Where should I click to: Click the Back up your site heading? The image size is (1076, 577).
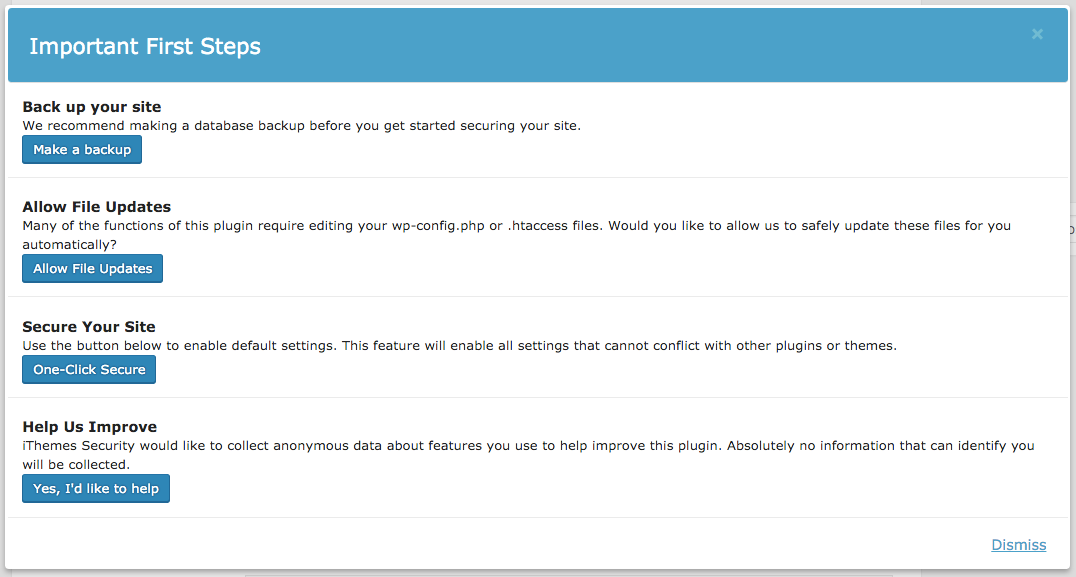click(x=92, y=107)
